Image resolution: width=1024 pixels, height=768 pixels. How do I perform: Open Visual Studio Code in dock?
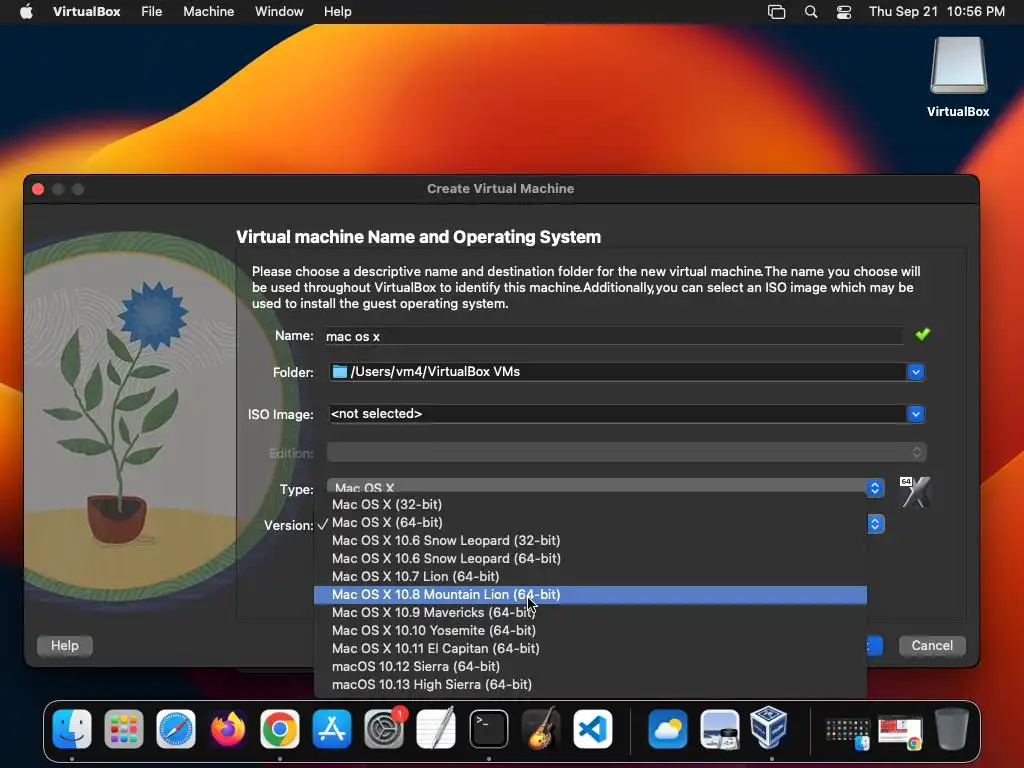592,729
